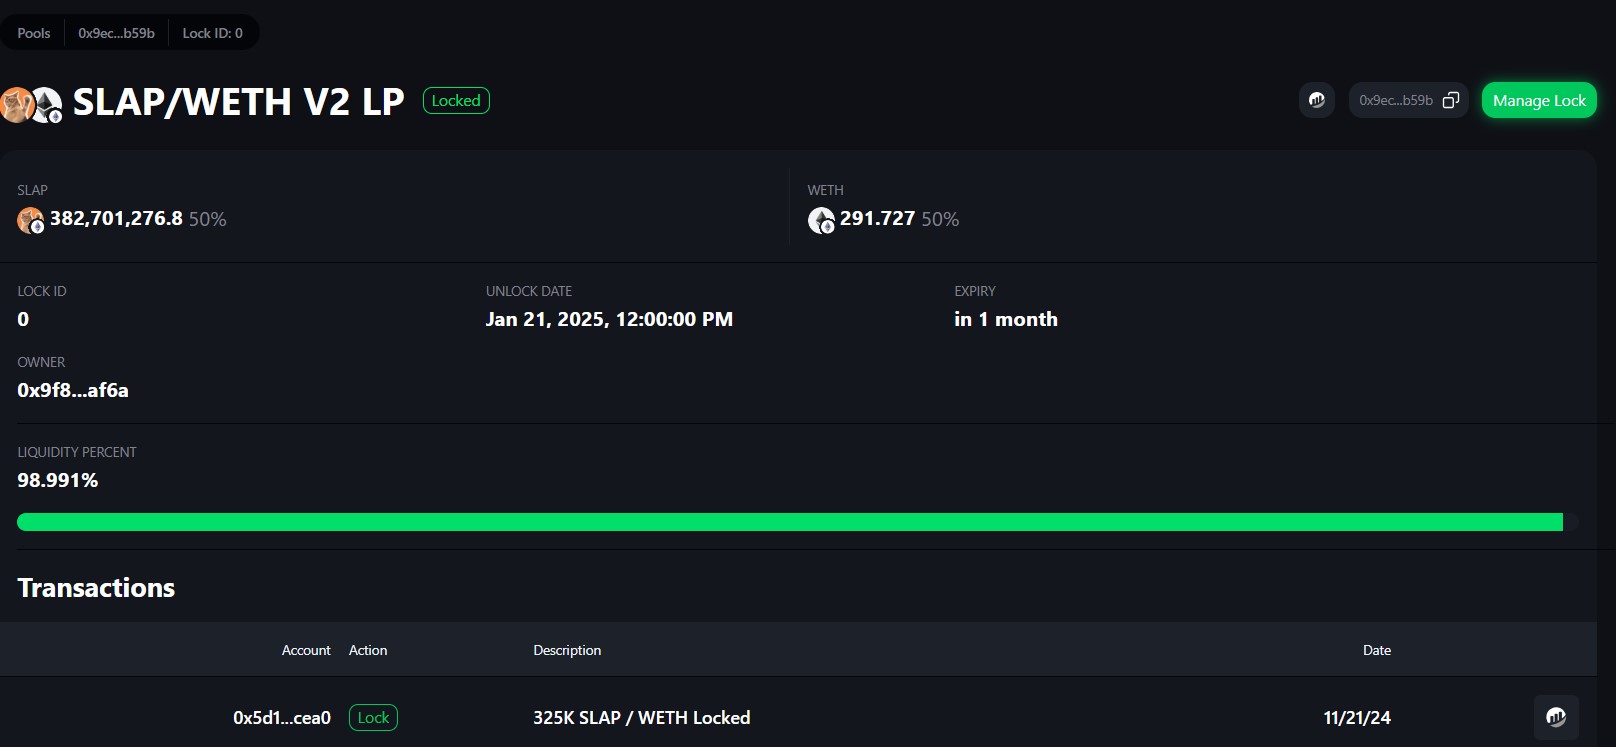
Task: Select the 0x9ec...b59b breadcrumb item
Action: point(116,33)
